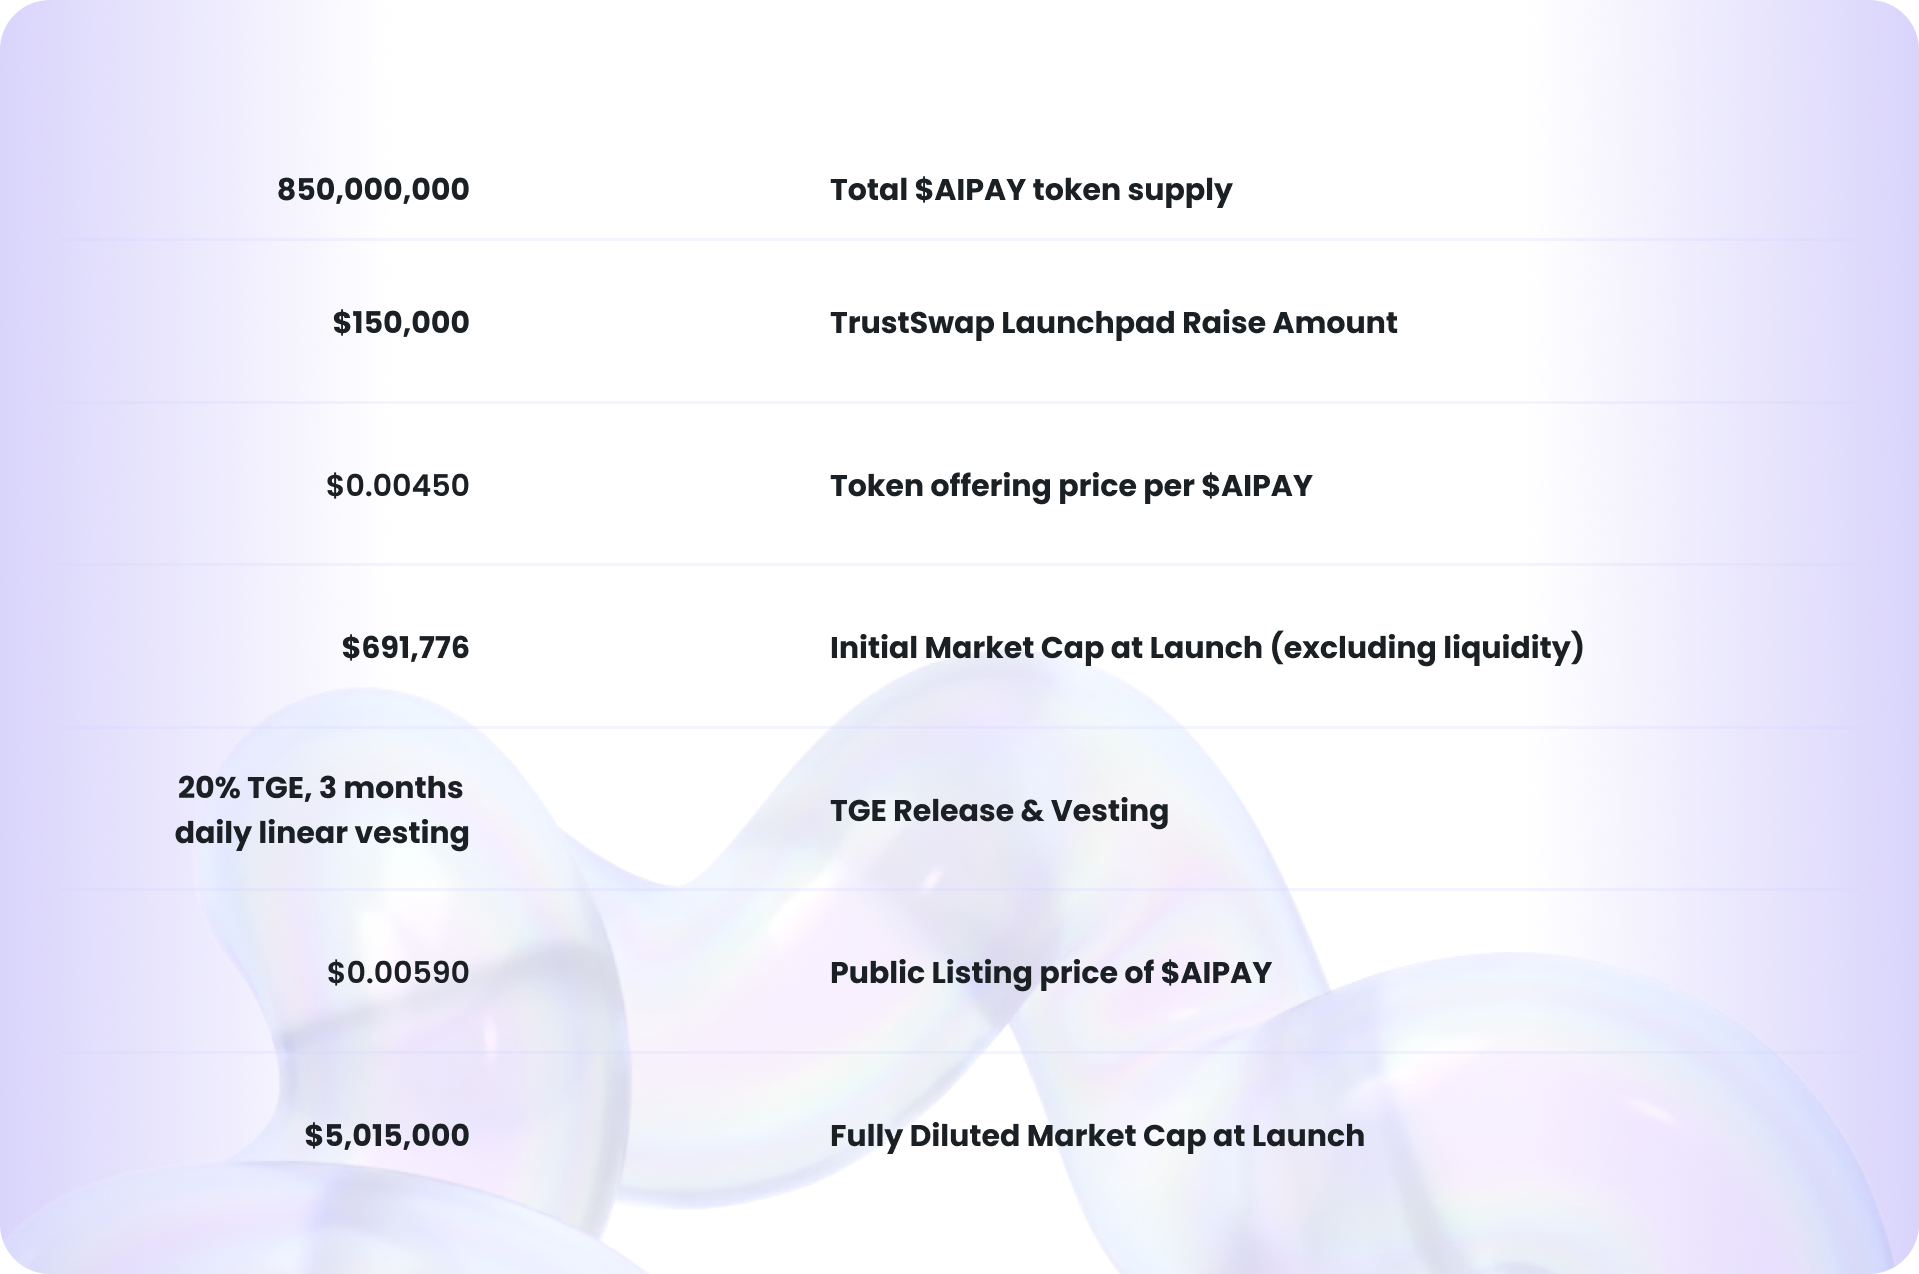Screen dimensions: 1919x1274
Task: Click the $0.00450 offering price
Action: point(398,486)
